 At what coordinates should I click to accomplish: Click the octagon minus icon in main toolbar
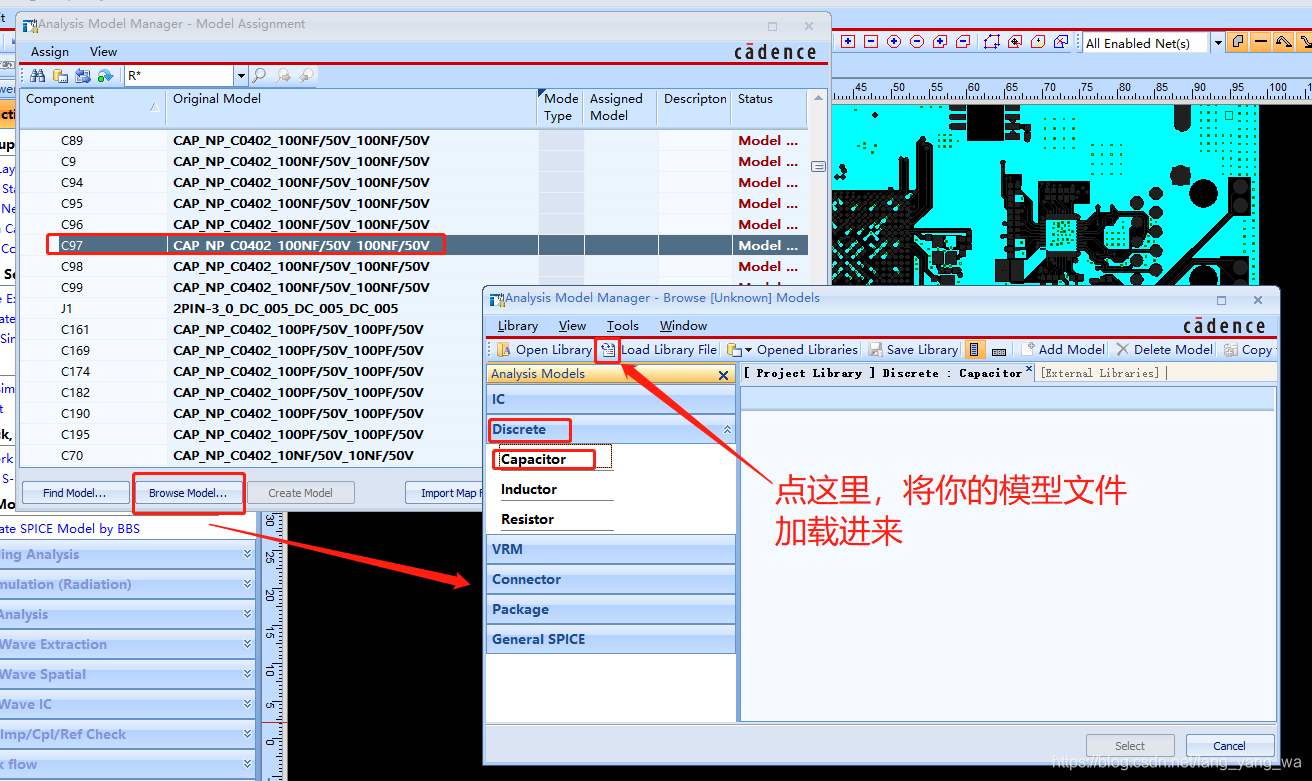coord(917,42)
